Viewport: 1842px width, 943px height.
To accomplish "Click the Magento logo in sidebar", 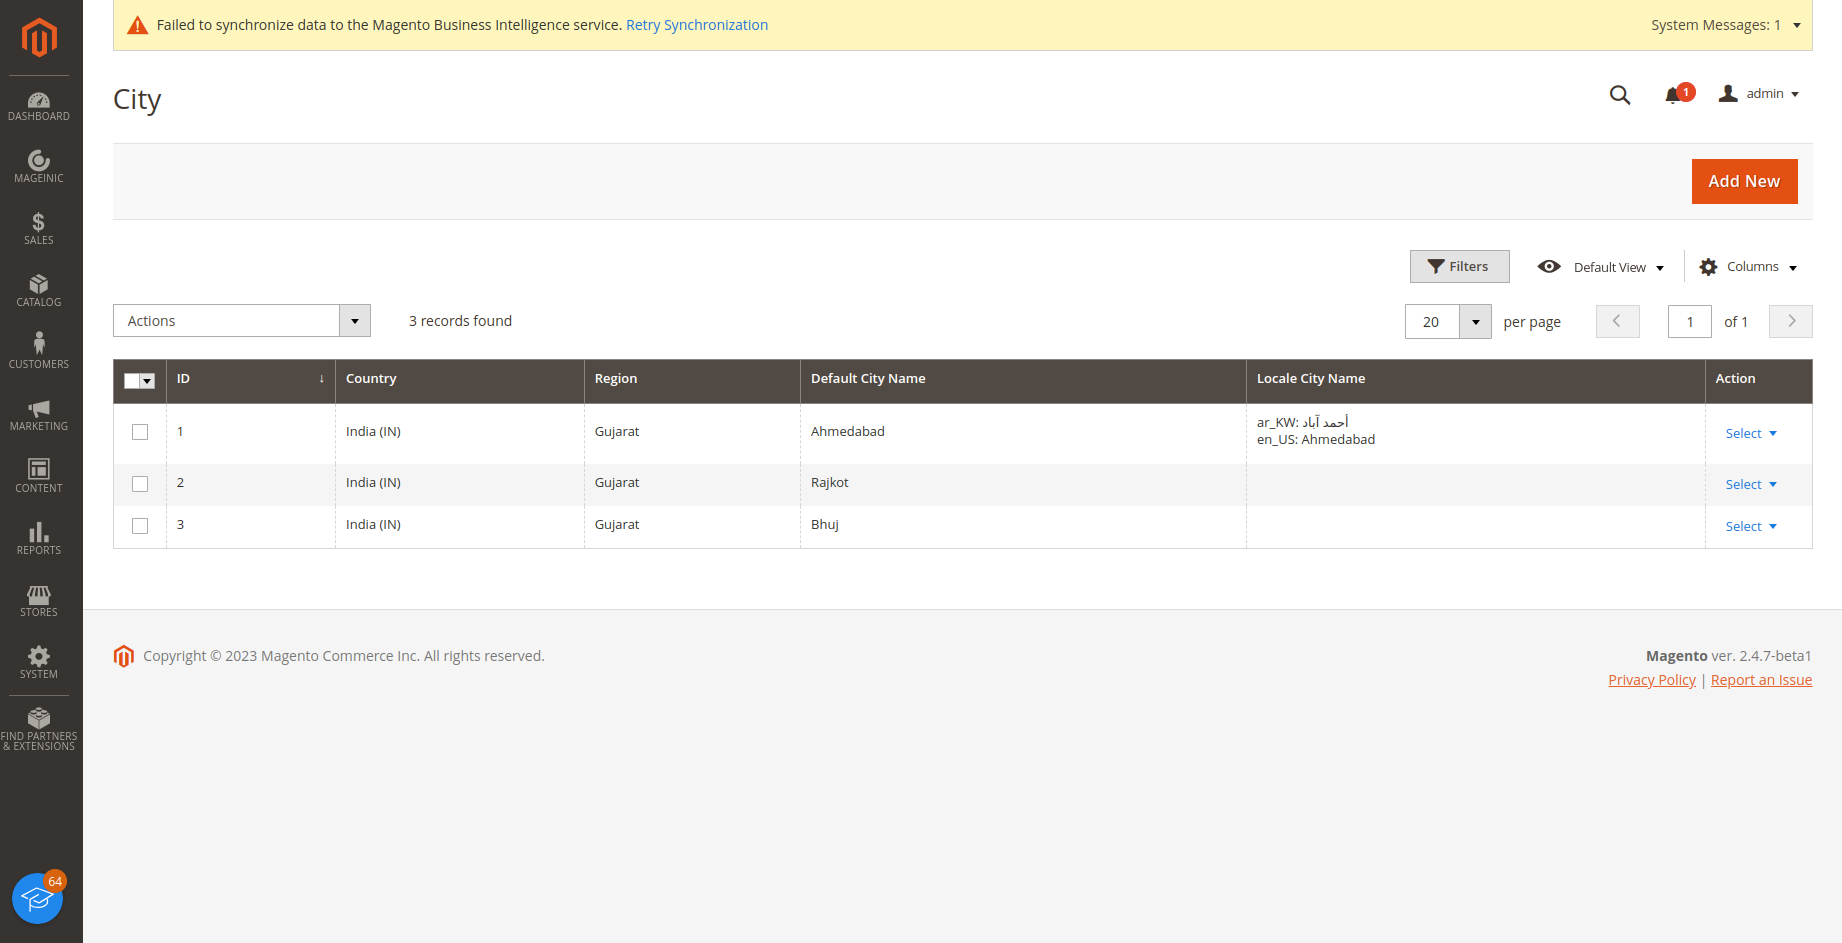I will (39, 38).
